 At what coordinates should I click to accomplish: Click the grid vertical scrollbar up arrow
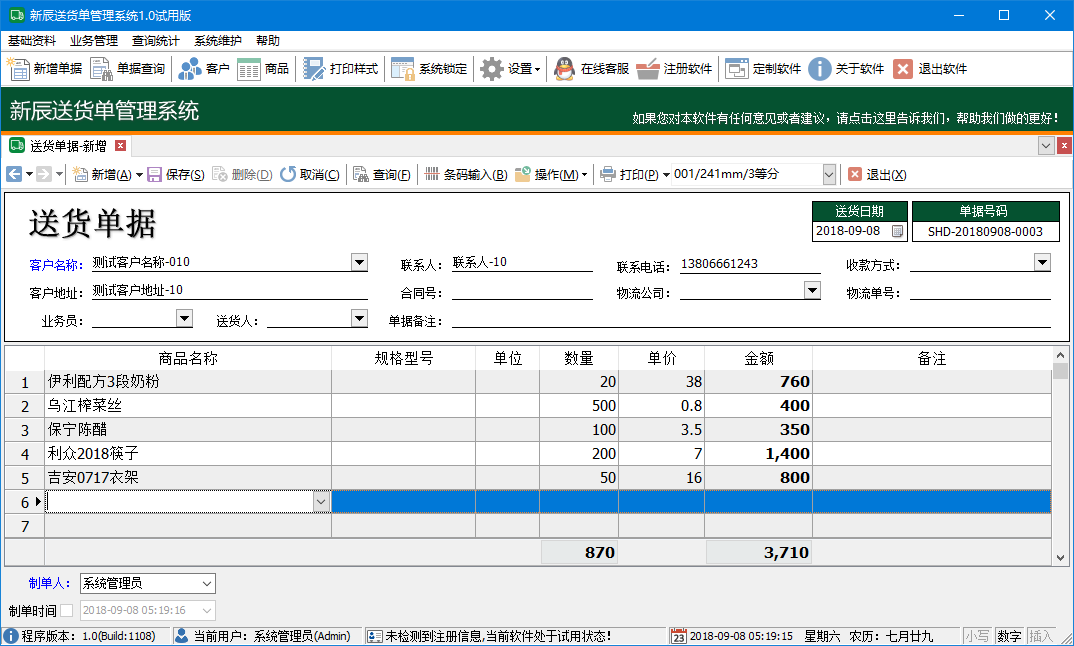click(1060, 355)
